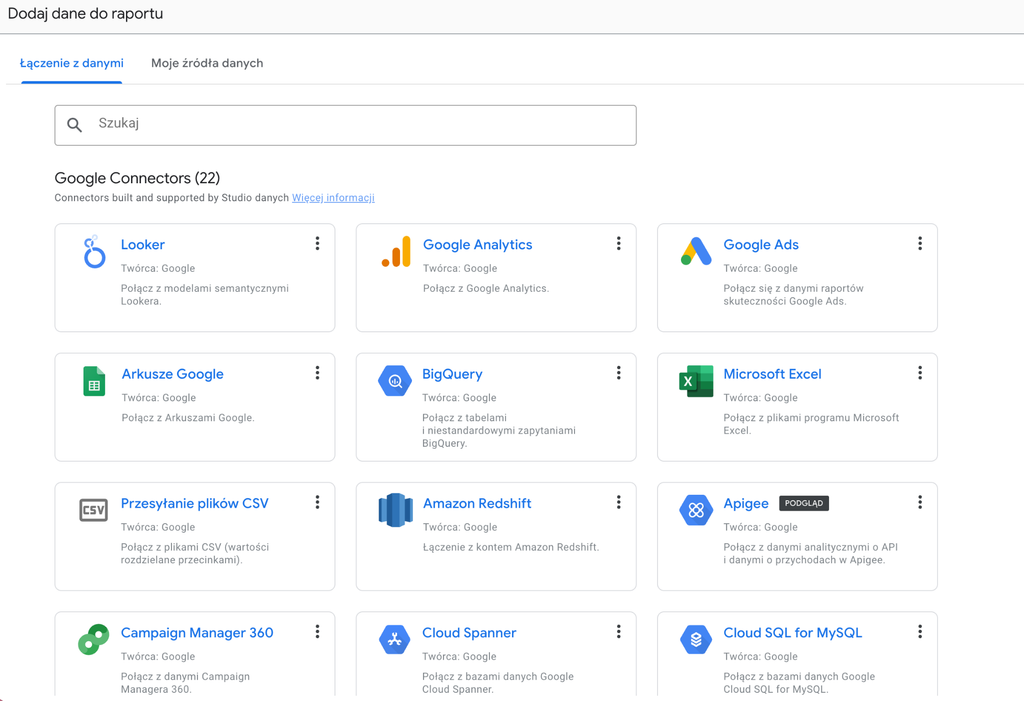Click the CSV file upload icon
1024x701 pixels.
click(93, 510)
